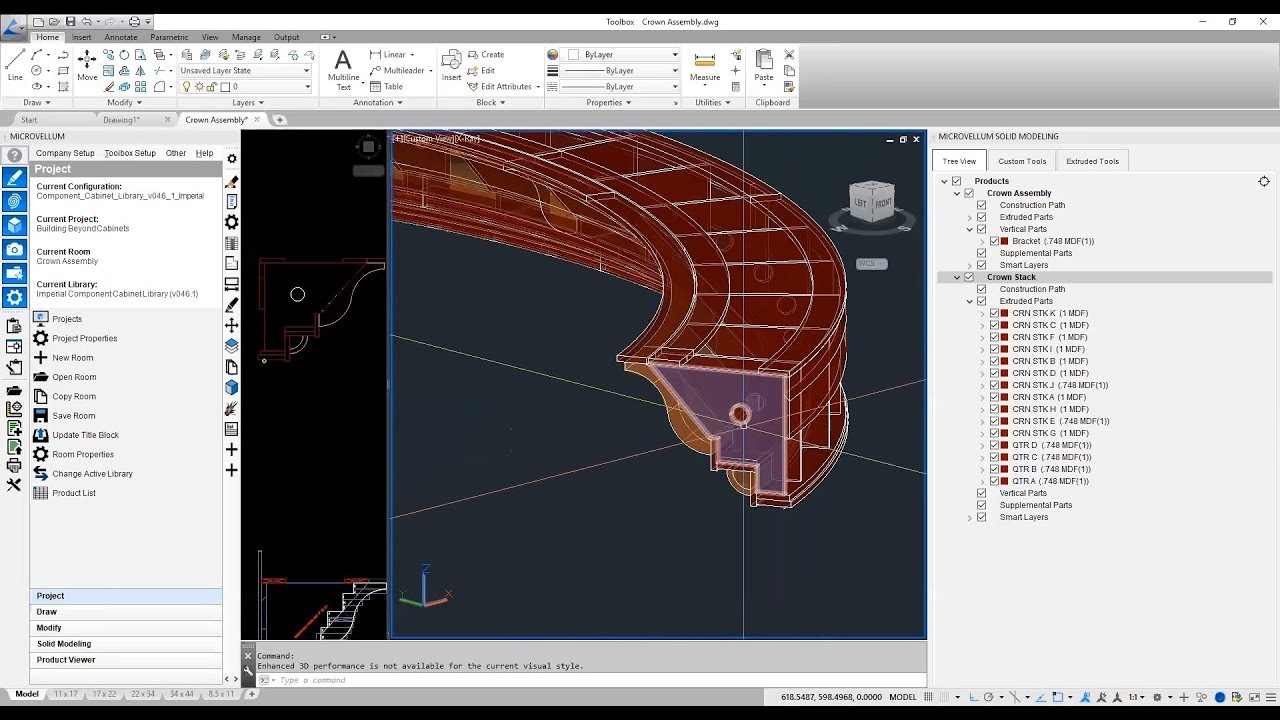Select the Line tool in Draw panel
1280x720 pixels.
coord(15,64)
